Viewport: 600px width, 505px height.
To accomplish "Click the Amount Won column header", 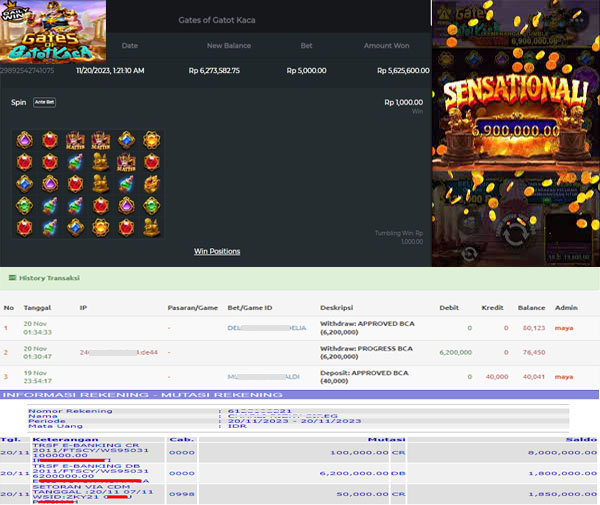I will (386, 46).
